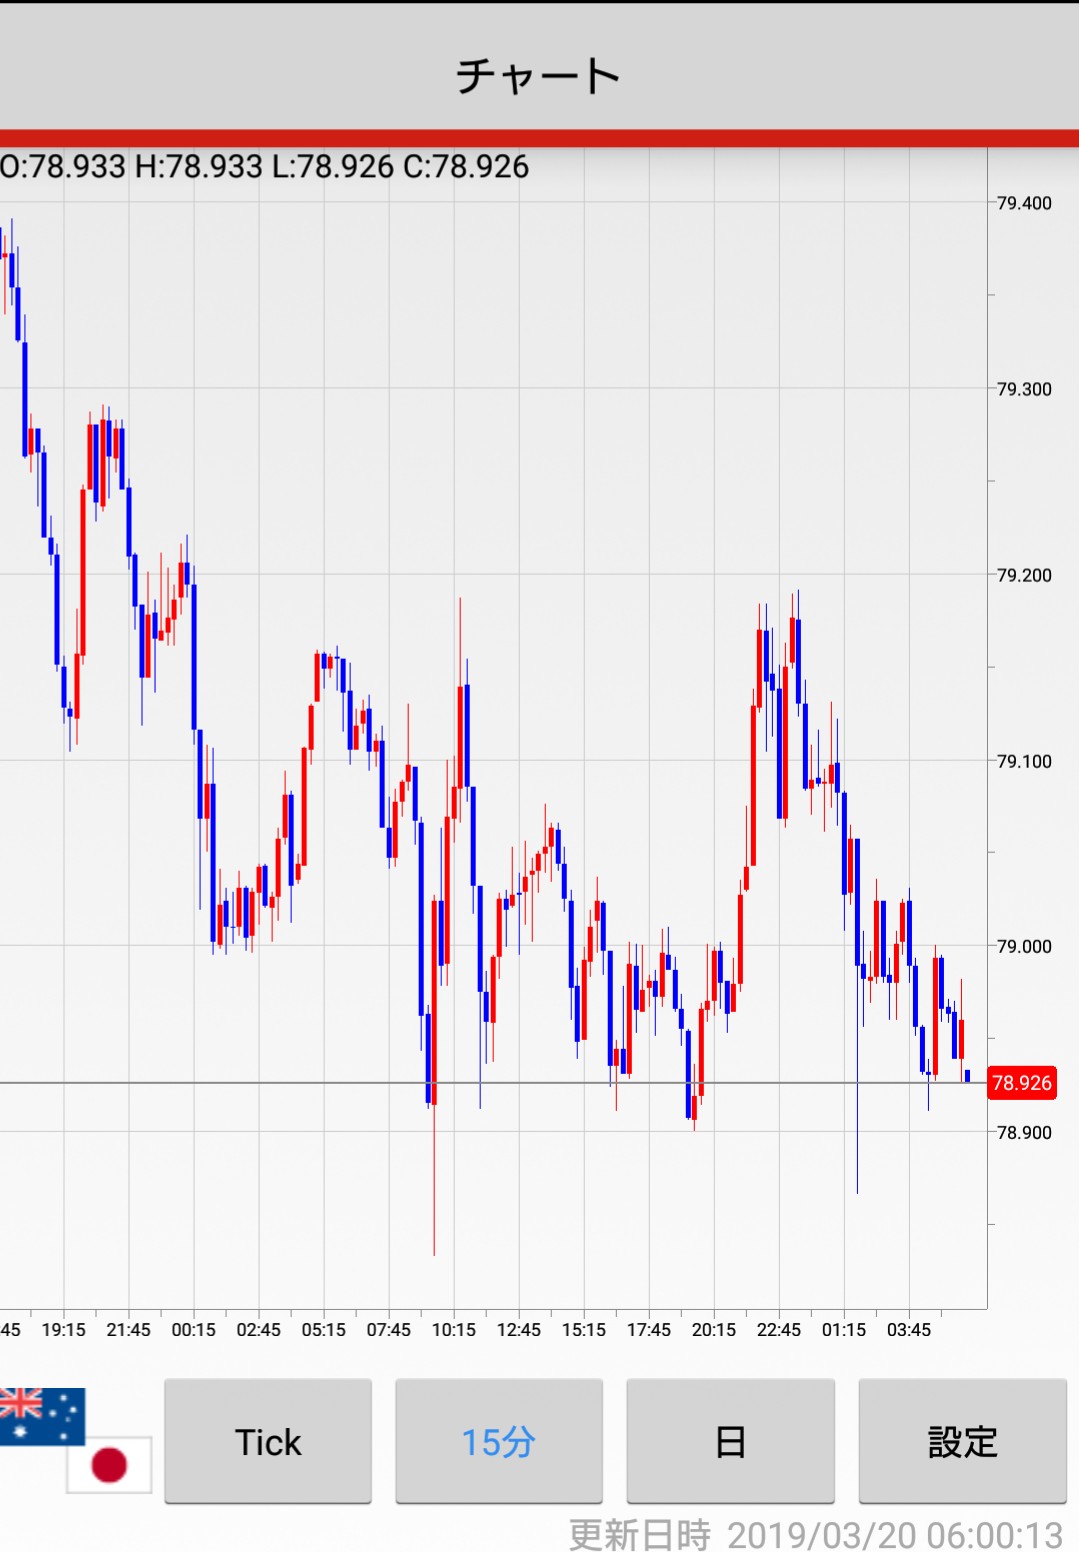Tap the Australian flag icon

[42, 1414]
